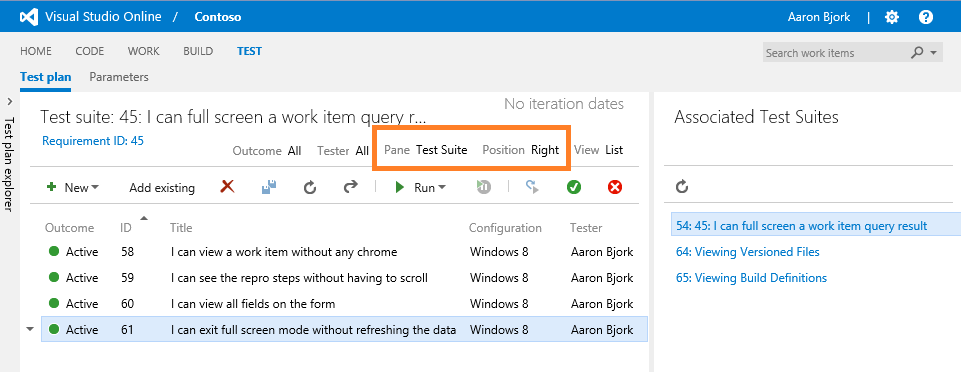The height and width of the screenshot is (372, 961).
Task: Click the Search work items field
Action: [x=836, y=53]
